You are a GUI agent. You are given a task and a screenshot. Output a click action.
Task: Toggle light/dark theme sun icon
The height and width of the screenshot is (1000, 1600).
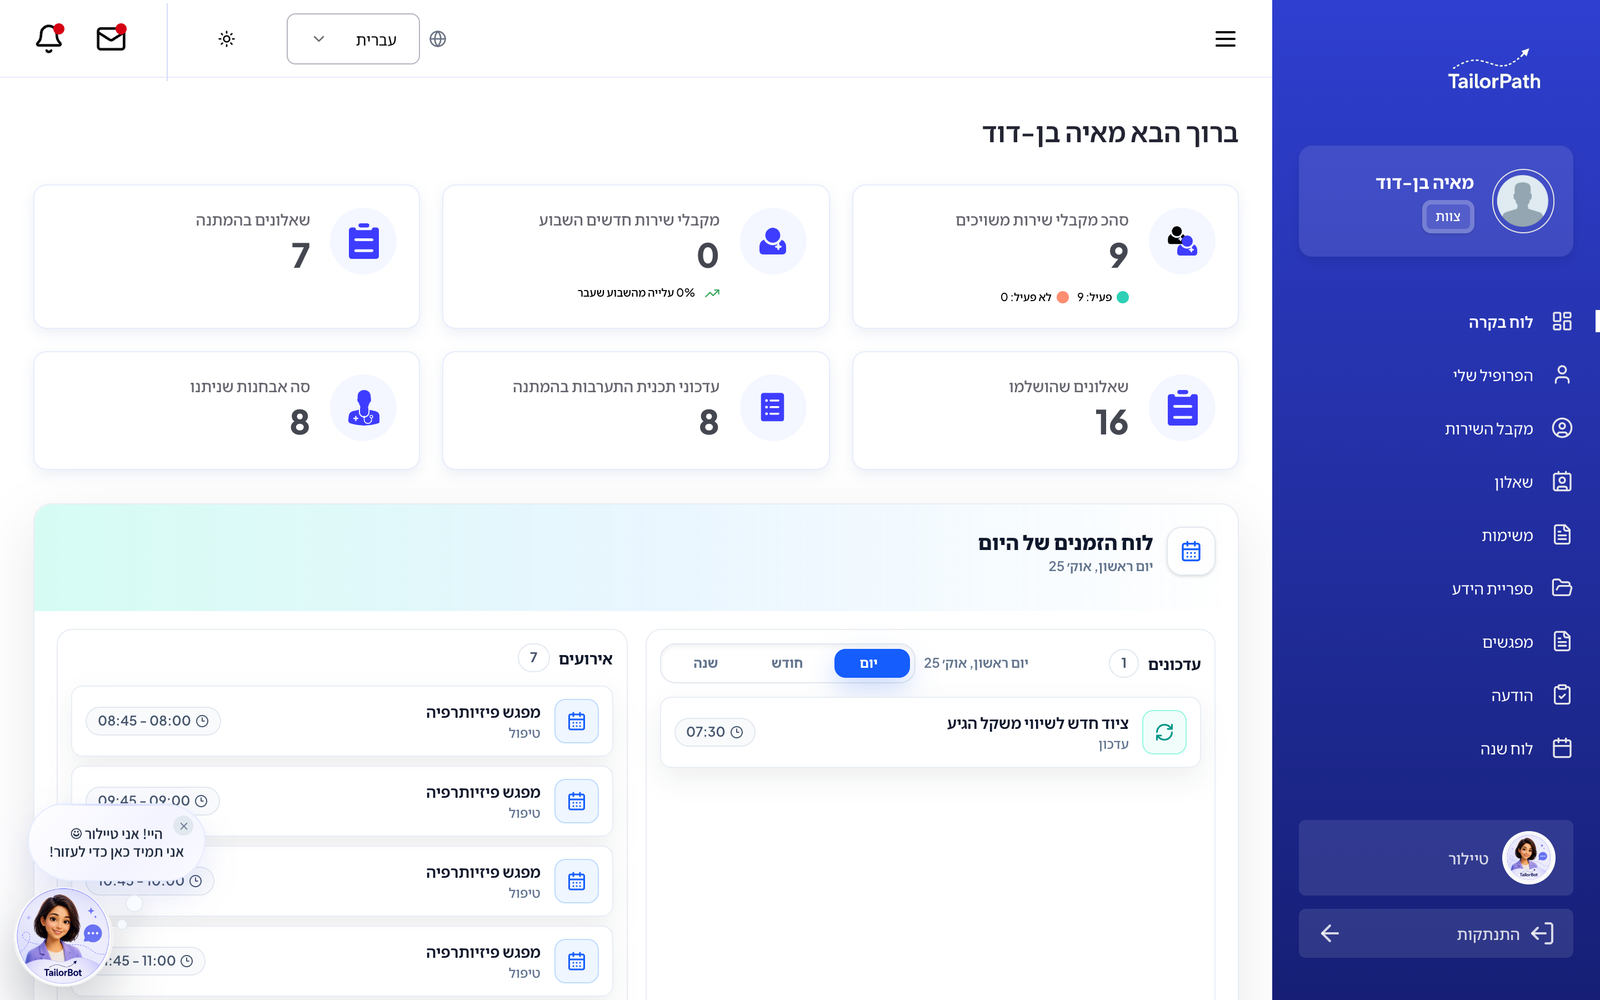click(227, 39)
